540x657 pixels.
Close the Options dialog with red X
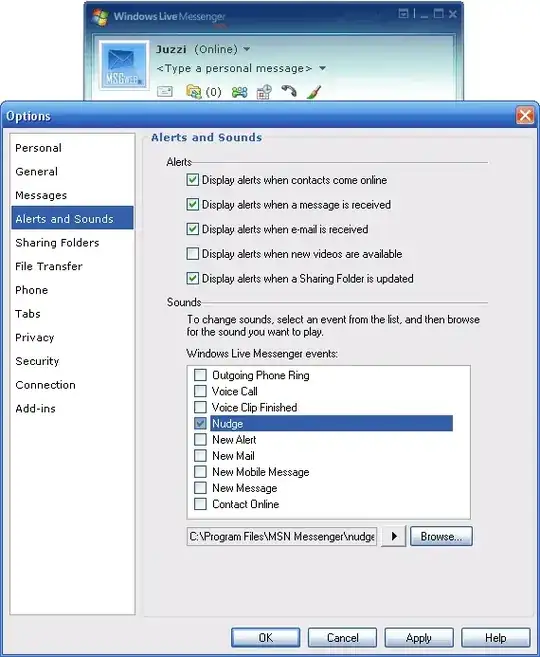coord(525,115)
